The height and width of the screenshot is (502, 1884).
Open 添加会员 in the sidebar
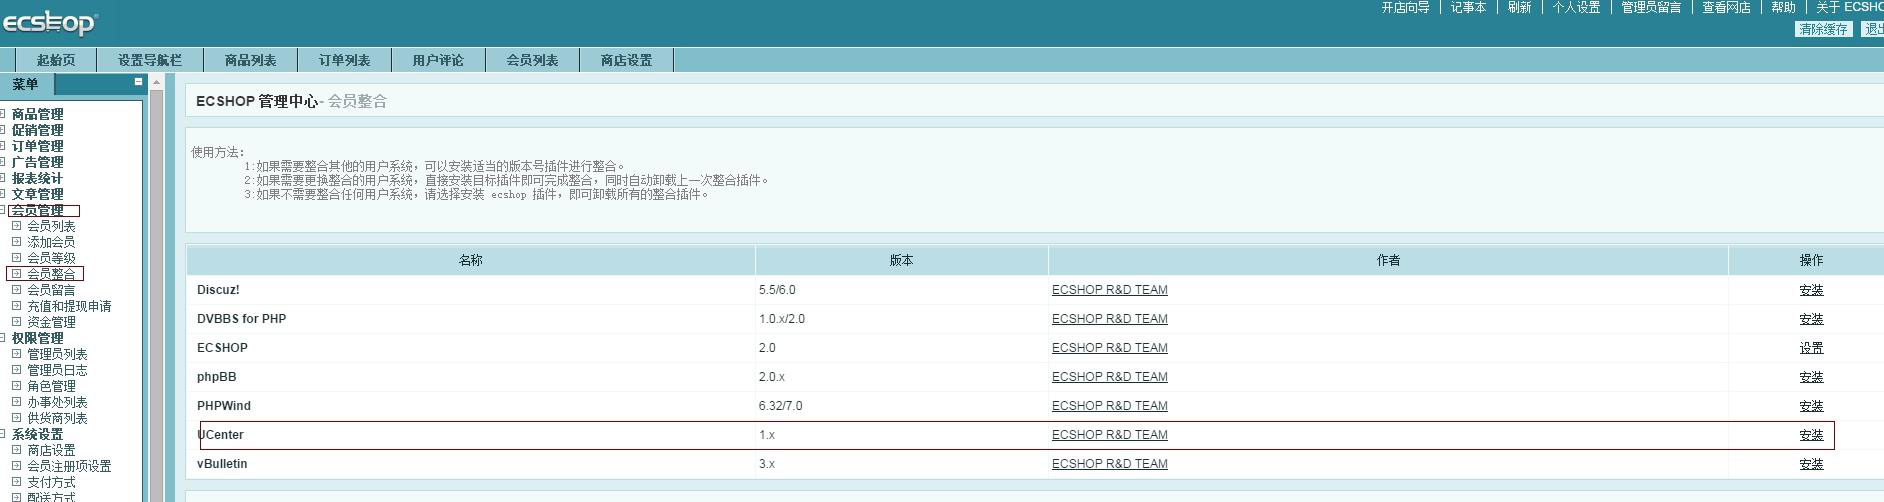[x=51, y=242]
